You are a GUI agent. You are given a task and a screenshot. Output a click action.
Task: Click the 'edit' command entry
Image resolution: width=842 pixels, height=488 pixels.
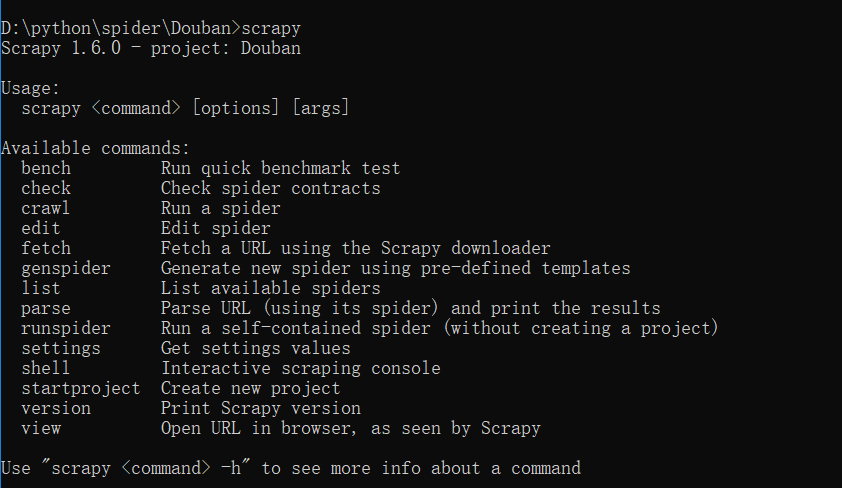(41, 228)
